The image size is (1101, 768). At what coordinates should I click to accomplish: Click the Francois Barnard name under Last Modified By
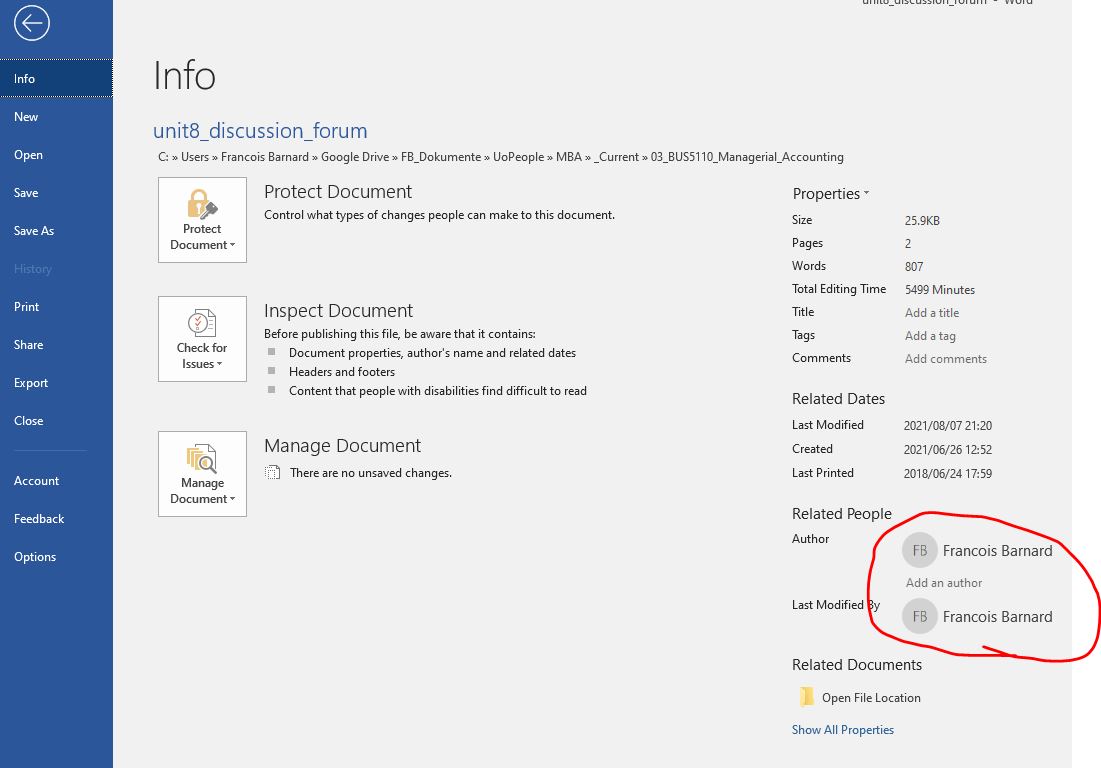[x=997, y=617]
